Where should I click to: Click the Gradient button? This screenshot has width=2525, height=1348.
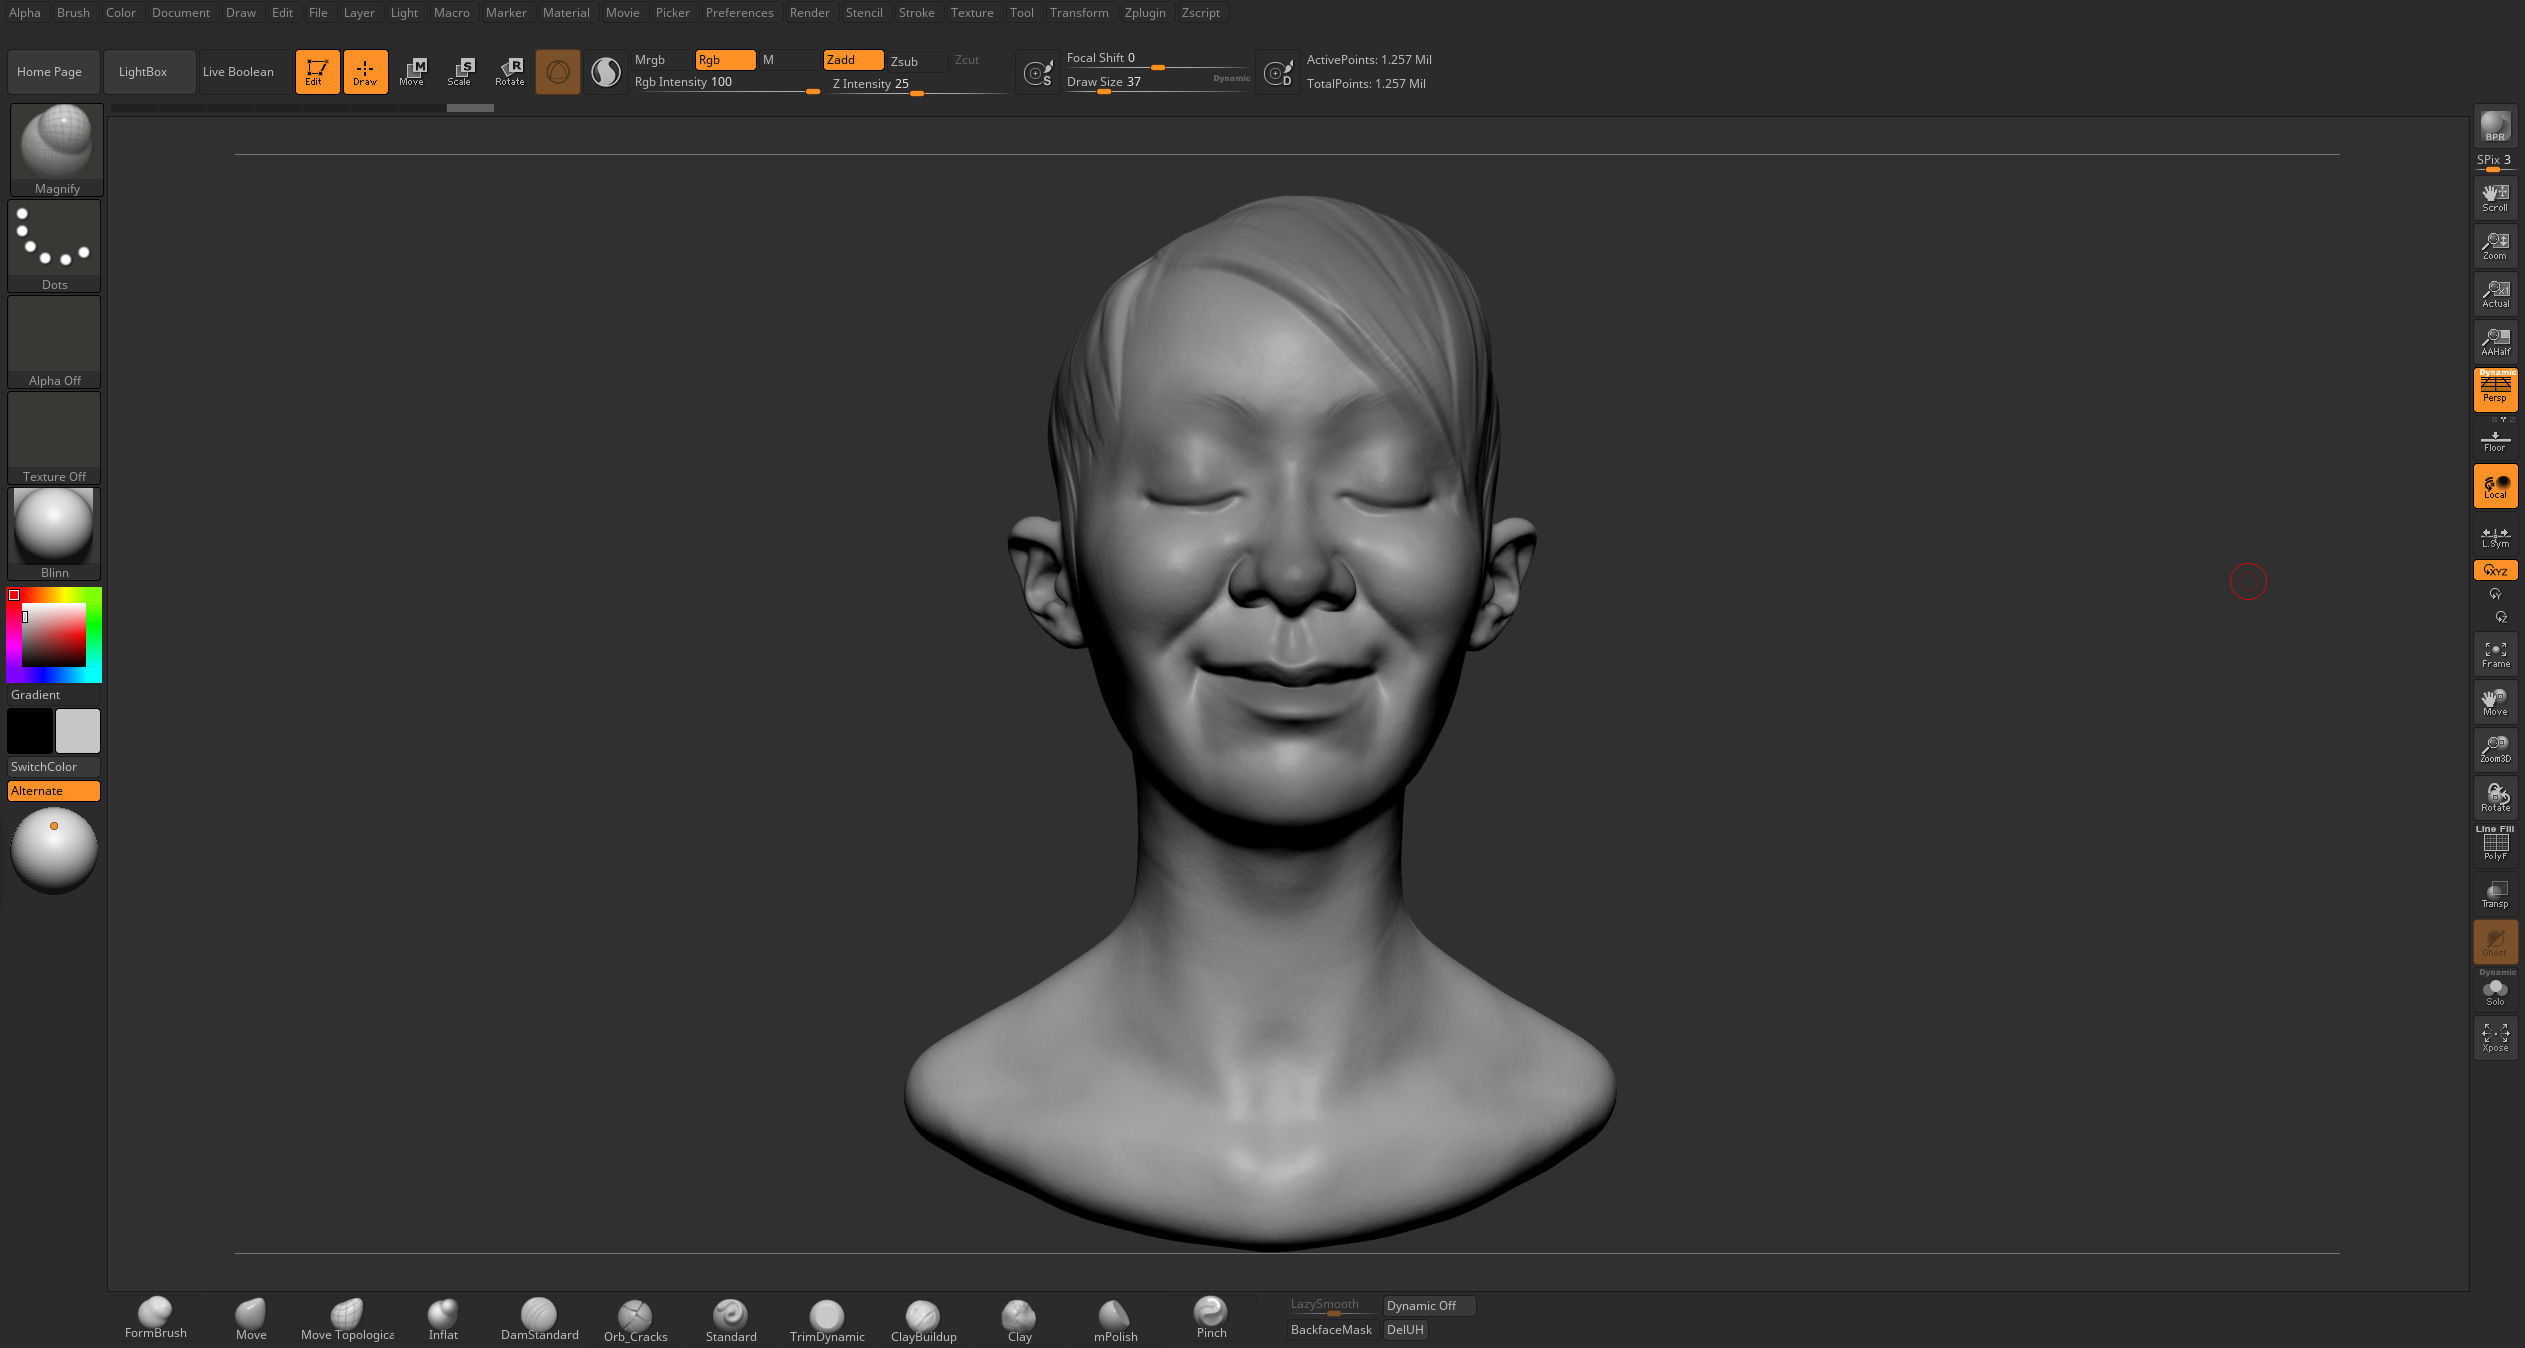click(x=55, y=694)
